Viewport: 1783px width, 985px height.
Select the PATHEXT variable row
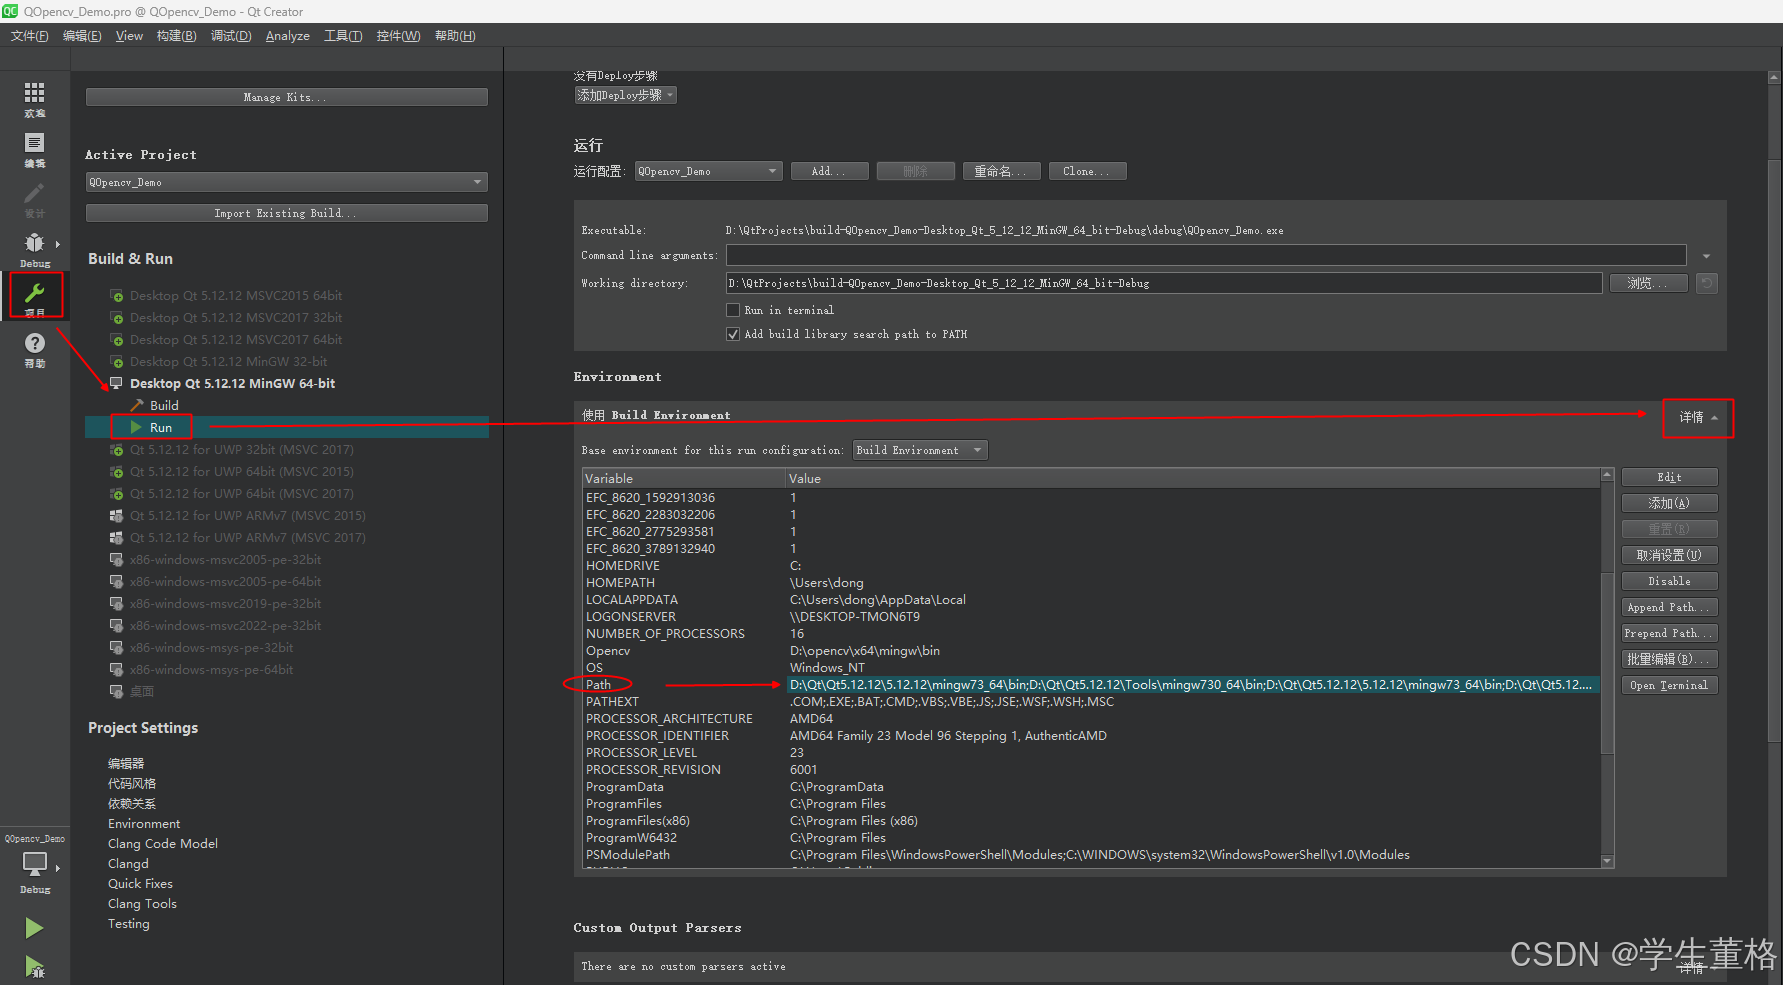pos(1091,702)
